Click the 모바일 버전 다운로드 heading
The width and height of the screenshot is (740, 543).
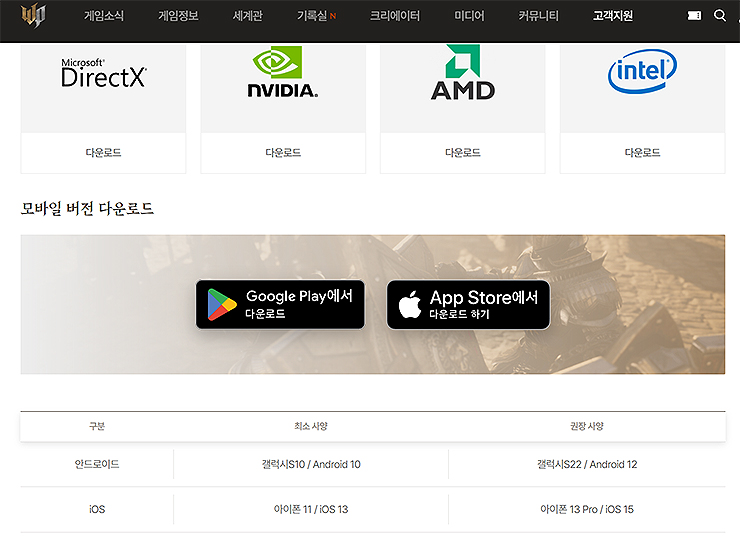tap(87, 208)
